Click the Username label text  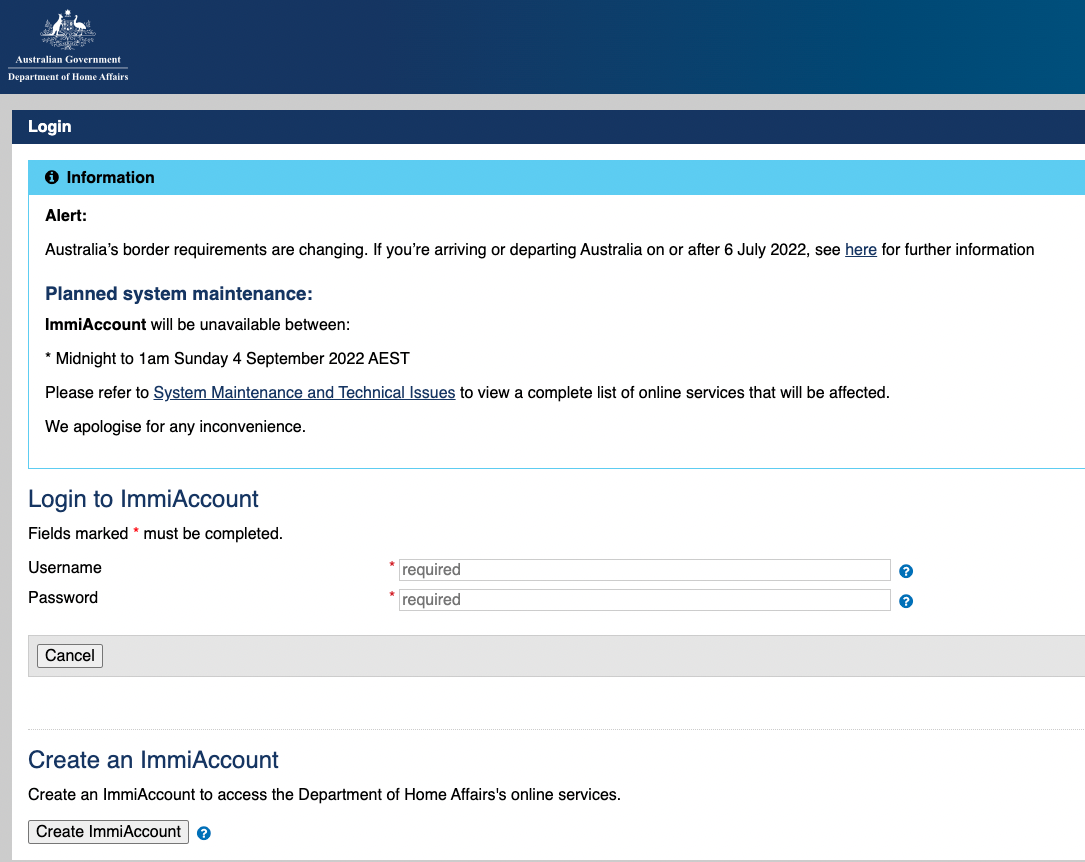coord(65,568)
